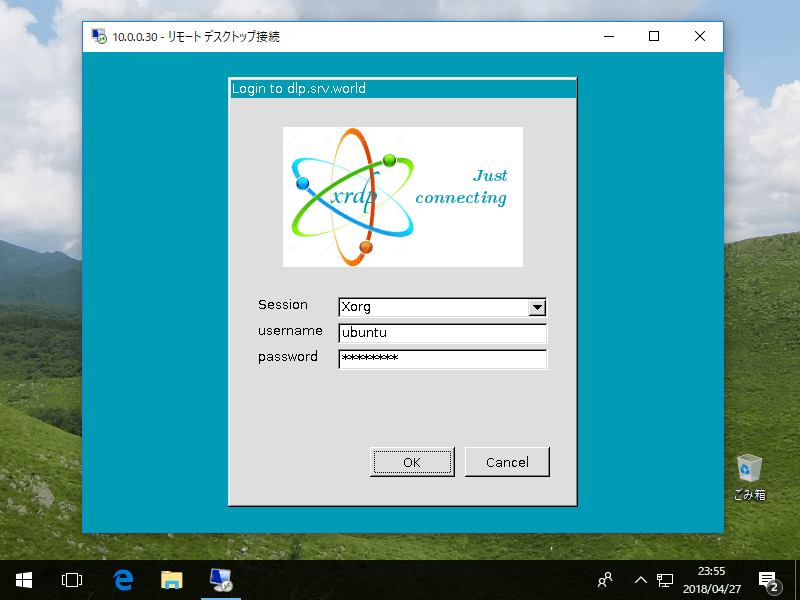800x600 pixels.
Task: Open File Explorer from the taskbar
Action: coord(171,580)
